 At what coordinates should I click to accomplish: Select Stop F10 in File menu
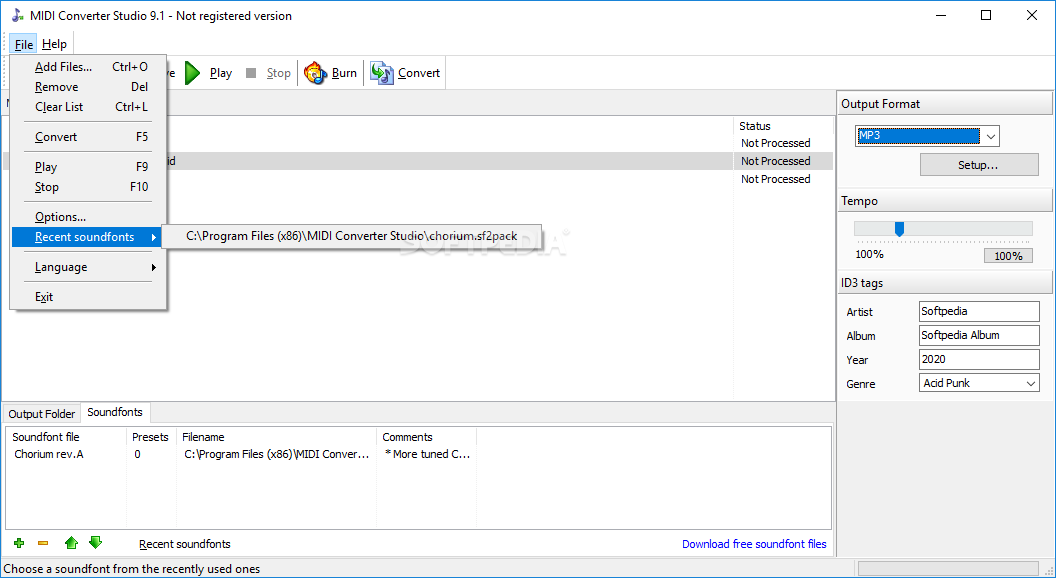click(x=88, y=187)
